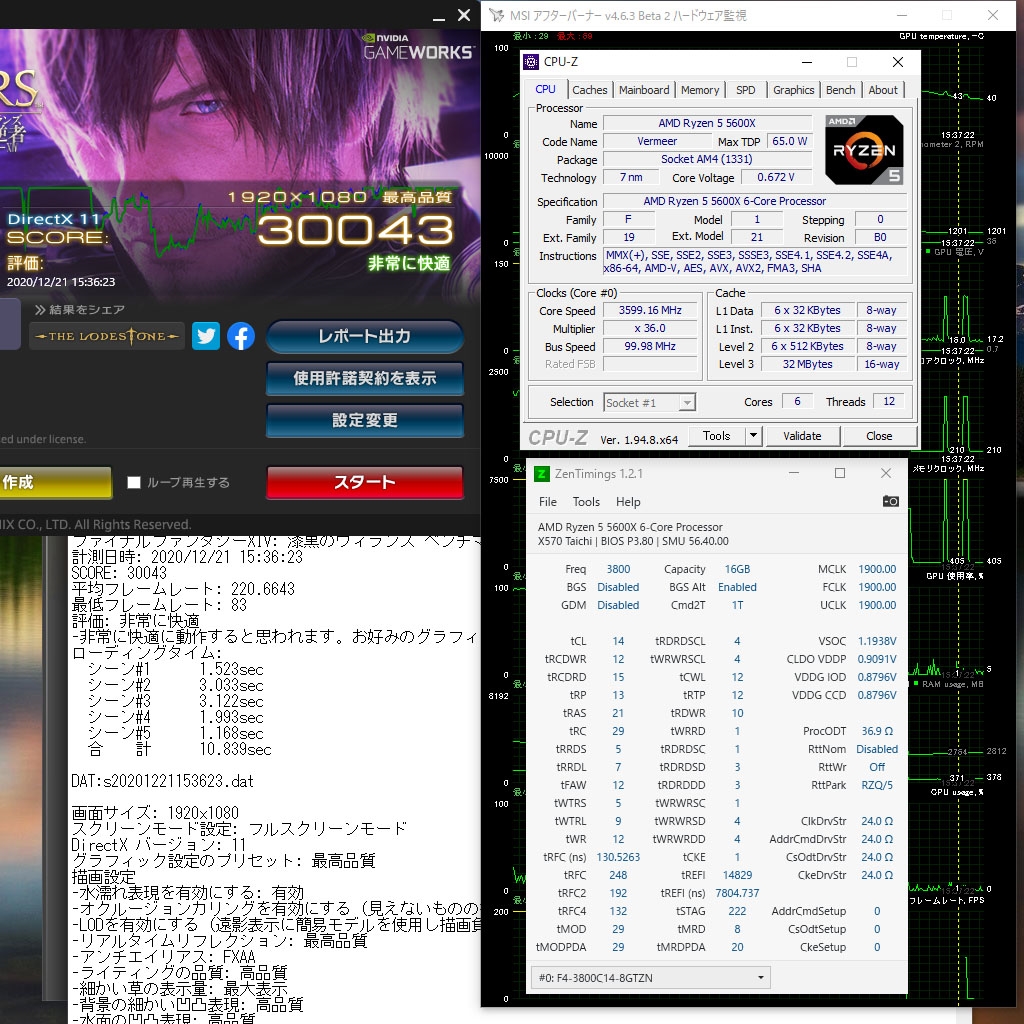Click the CPU-Z Threads value 12
The width and height of the screenshot is (1024, 1024).
click(889, 402)
